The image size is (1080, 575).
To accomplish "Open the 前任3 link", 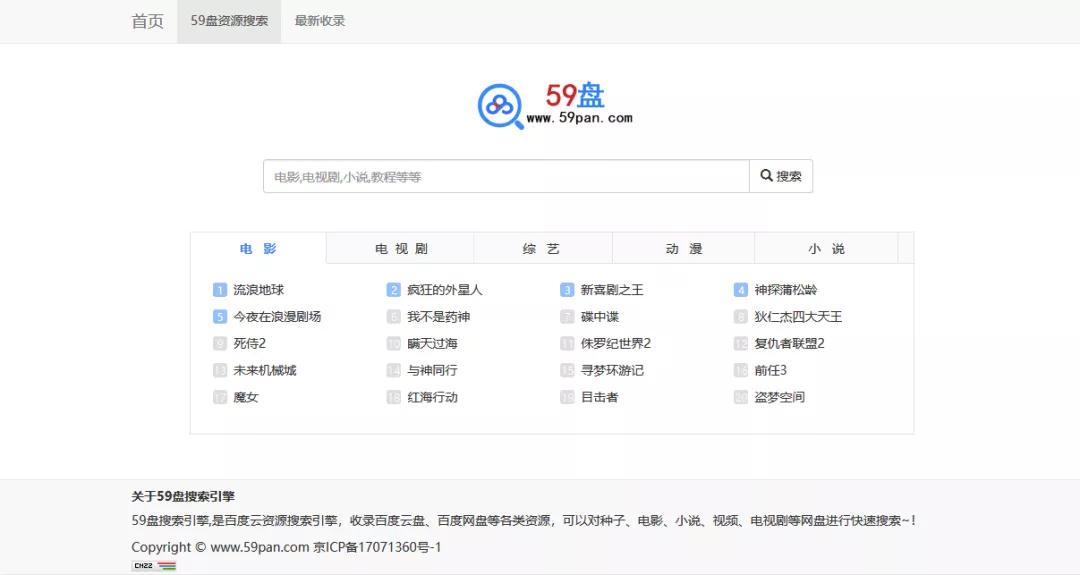I will click(770, 370).
